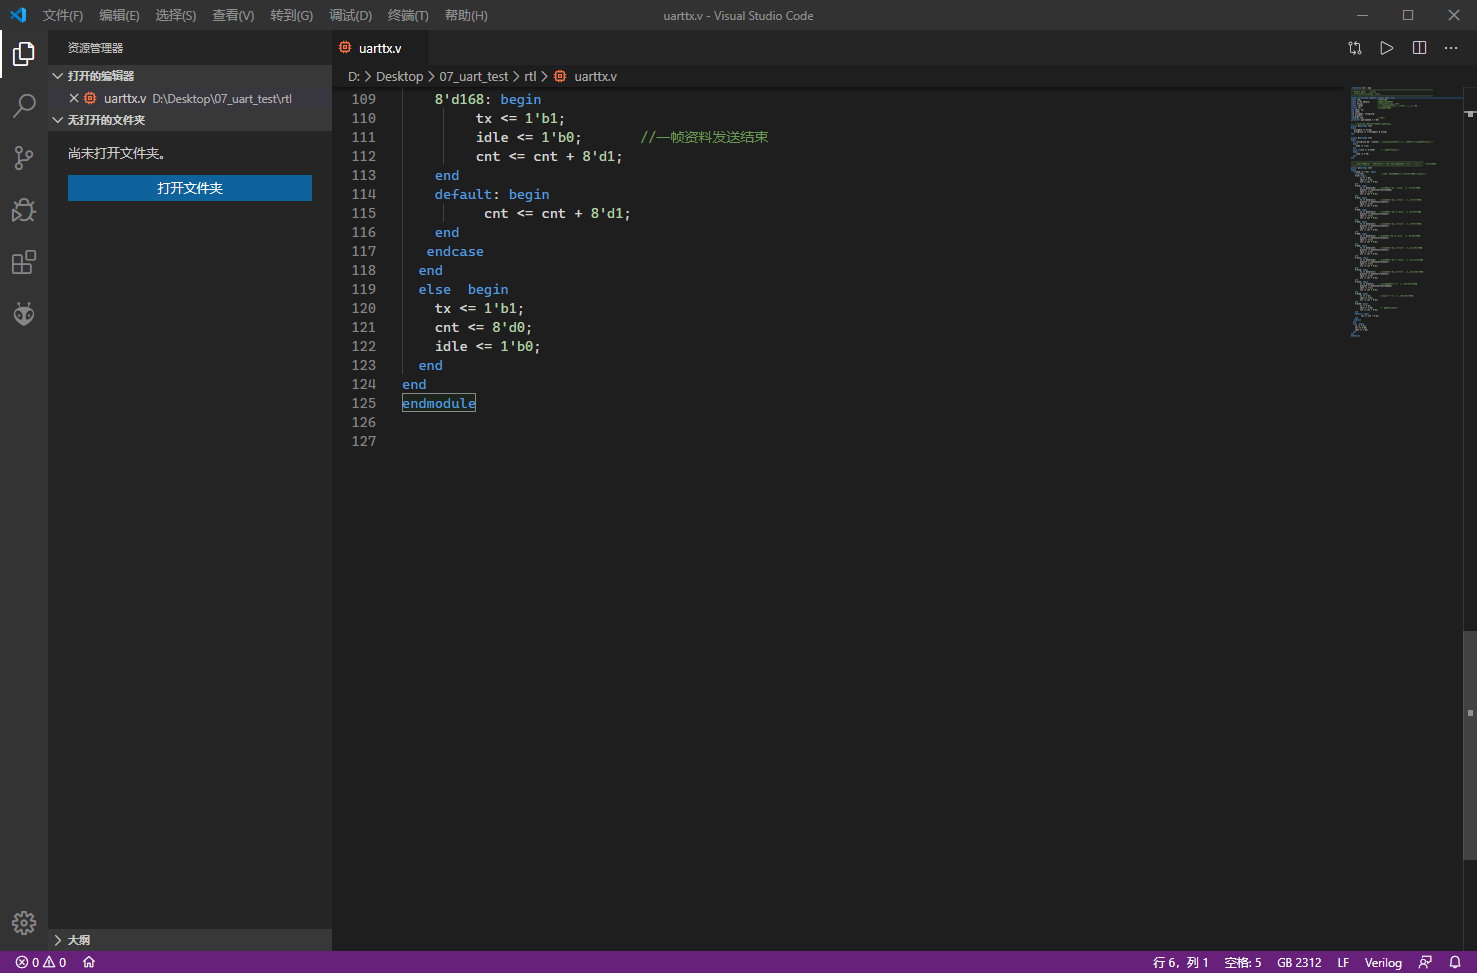
Task: Click the 打开文件夹 button
Action: [x=190, y=188]
